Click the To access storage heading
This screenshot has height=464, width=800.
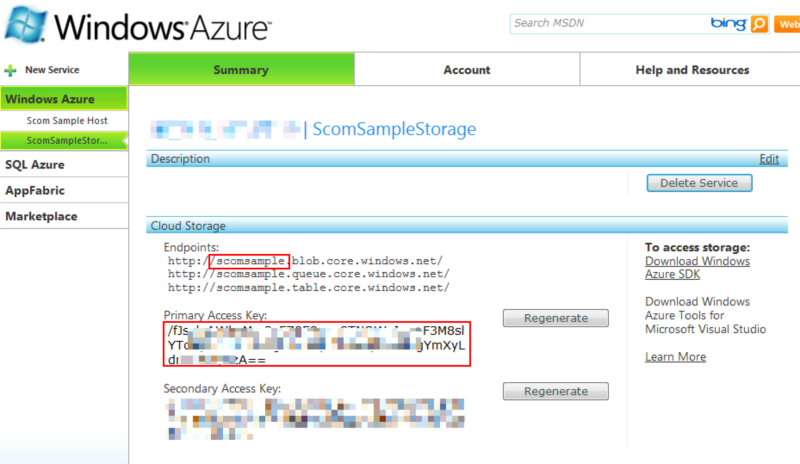[697, 247]
